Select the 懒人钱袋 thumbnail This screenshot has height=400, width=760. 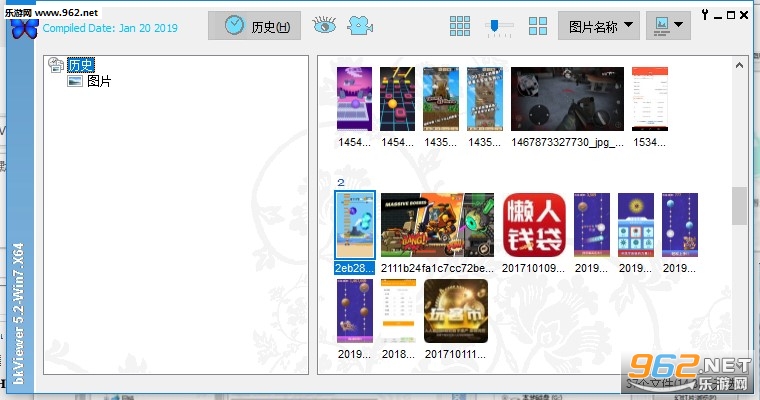click(534, 224)
